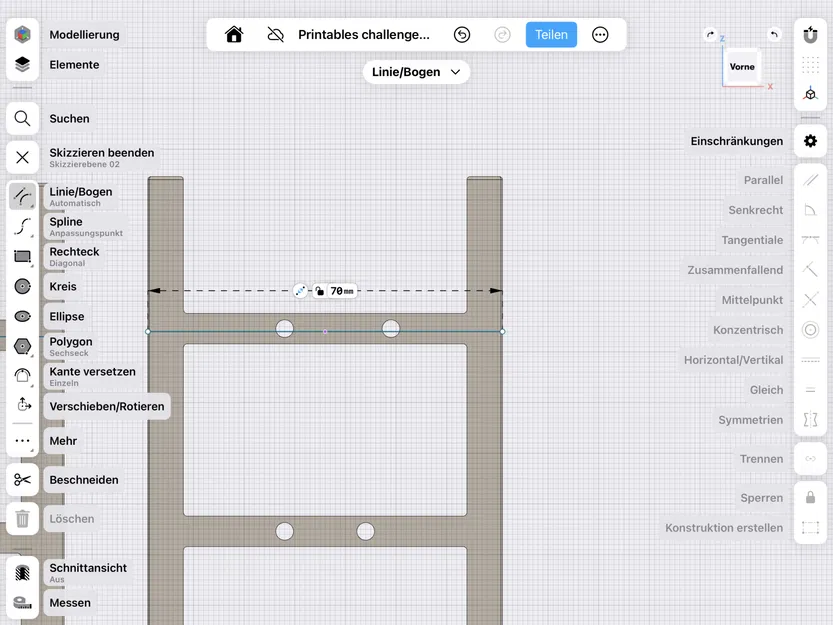Click the Schnittansicht Aus label
Screen dimensions: 833x625
[88, 573]
